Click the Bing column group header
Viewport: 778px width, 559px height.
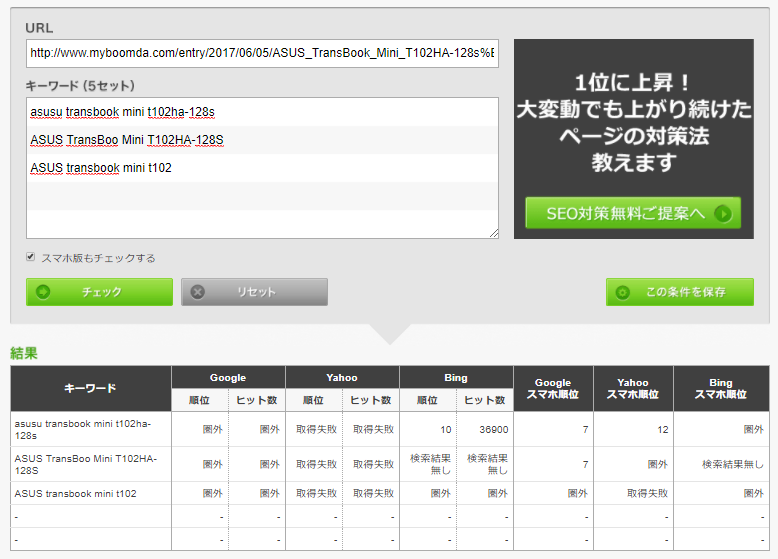point(456,377)
